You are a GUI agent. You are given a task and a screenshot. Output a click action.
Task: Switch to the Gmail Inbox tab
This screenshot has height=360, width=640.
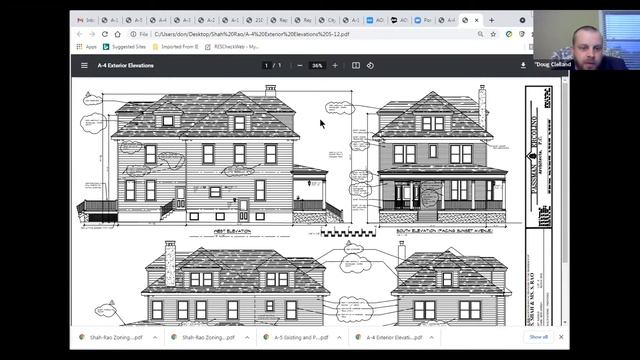(86, 20)
